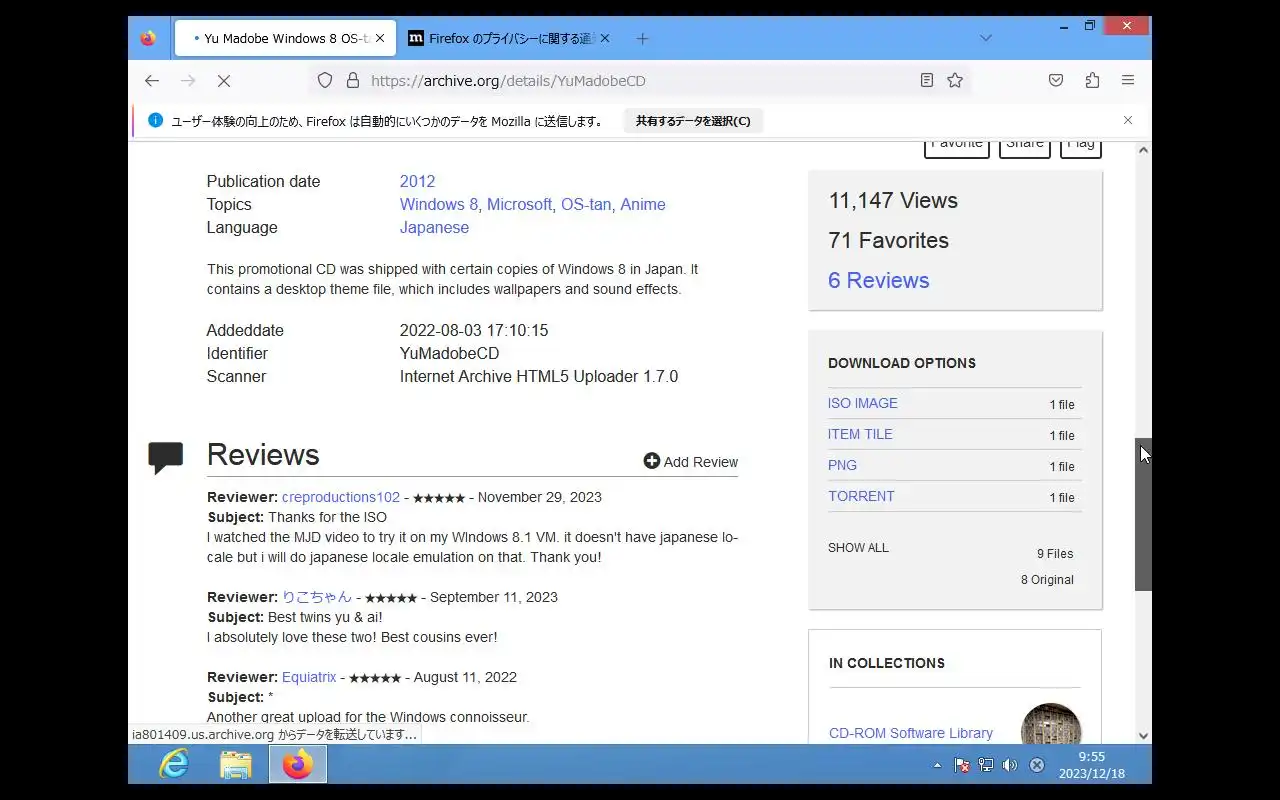This screenshot has height=800, width=1280.
Task: Download the TORRENT file
Action: click(861, 496)
